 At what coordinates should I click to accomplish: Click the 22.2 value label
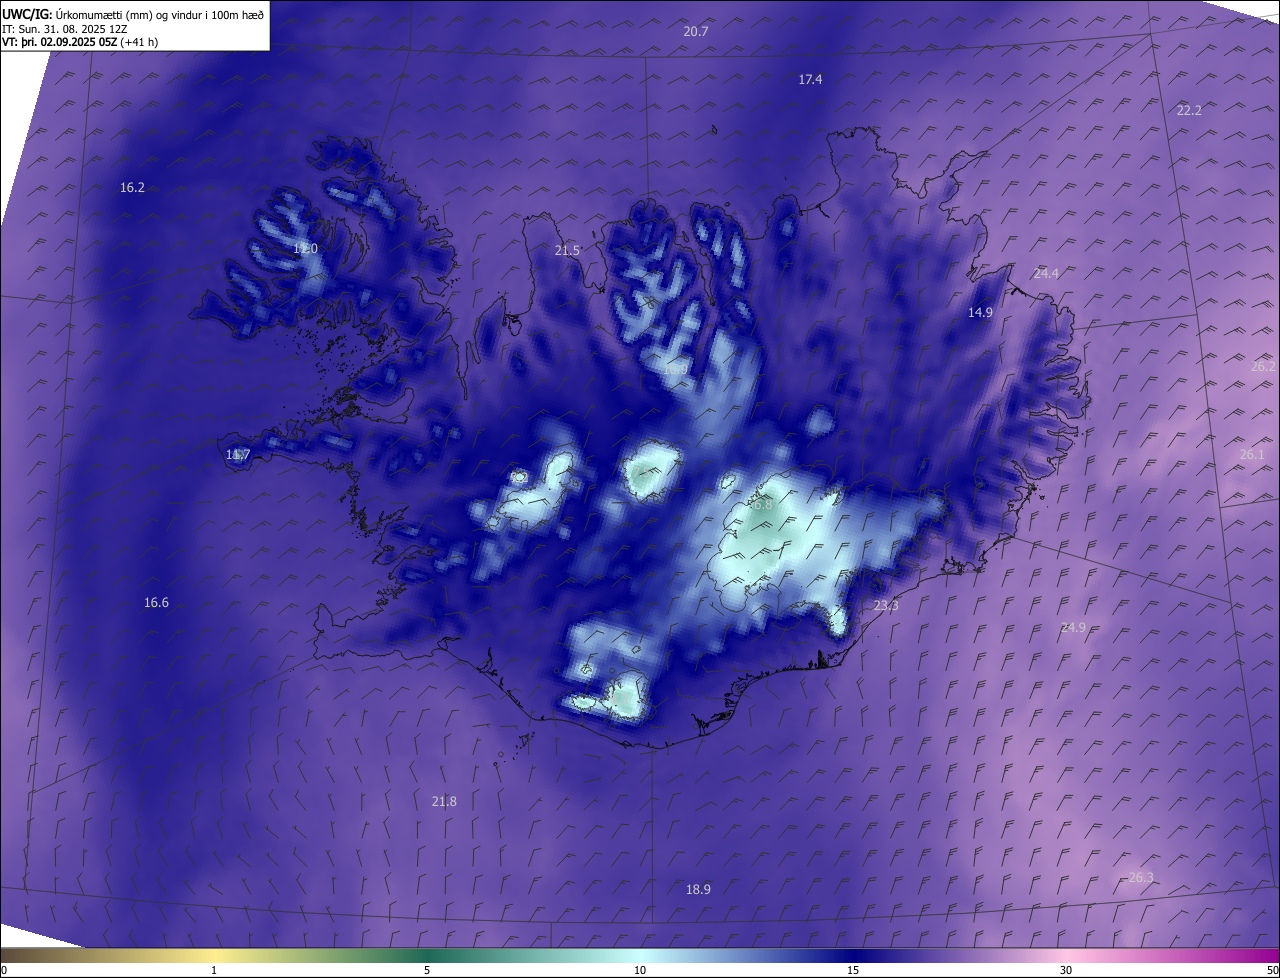pyautogui.click(x=1189, y=110)
